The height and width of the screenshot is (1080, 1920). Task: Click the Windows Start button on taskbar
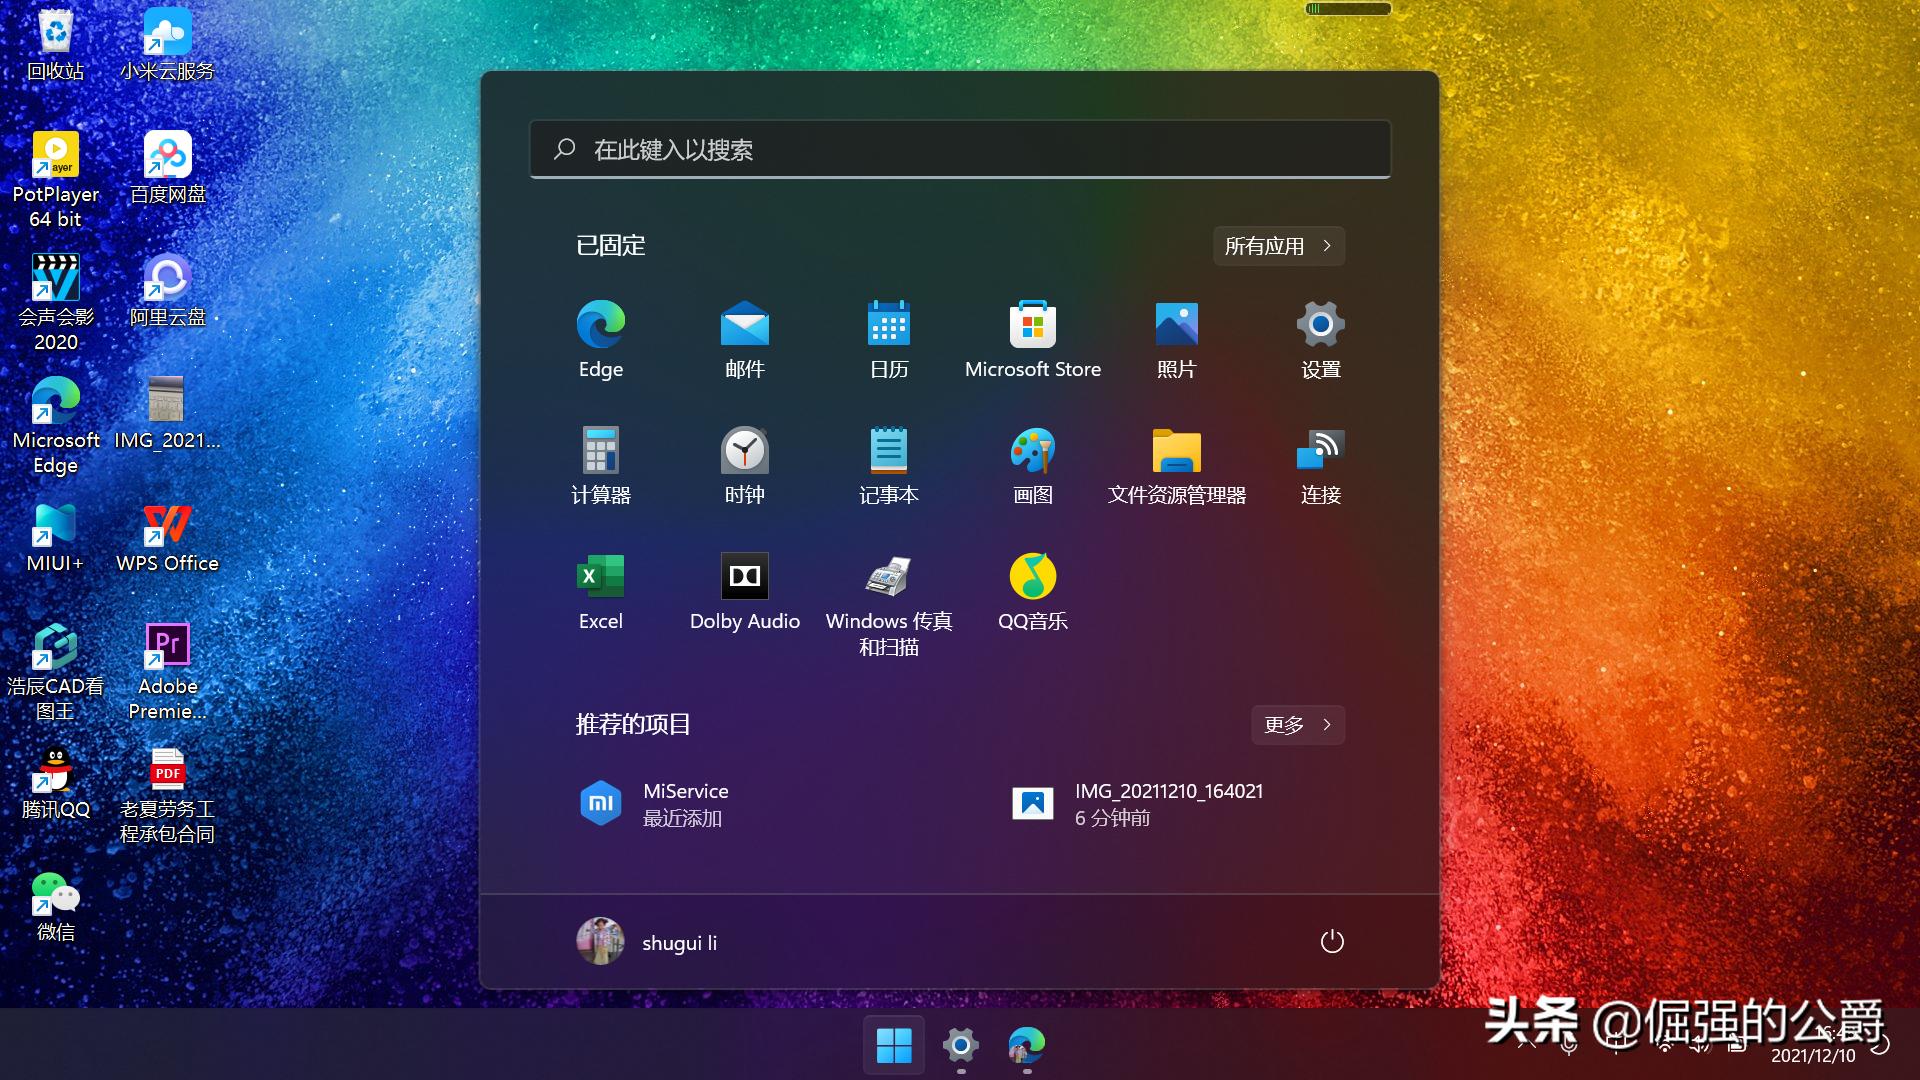[x=893, y=1046]
